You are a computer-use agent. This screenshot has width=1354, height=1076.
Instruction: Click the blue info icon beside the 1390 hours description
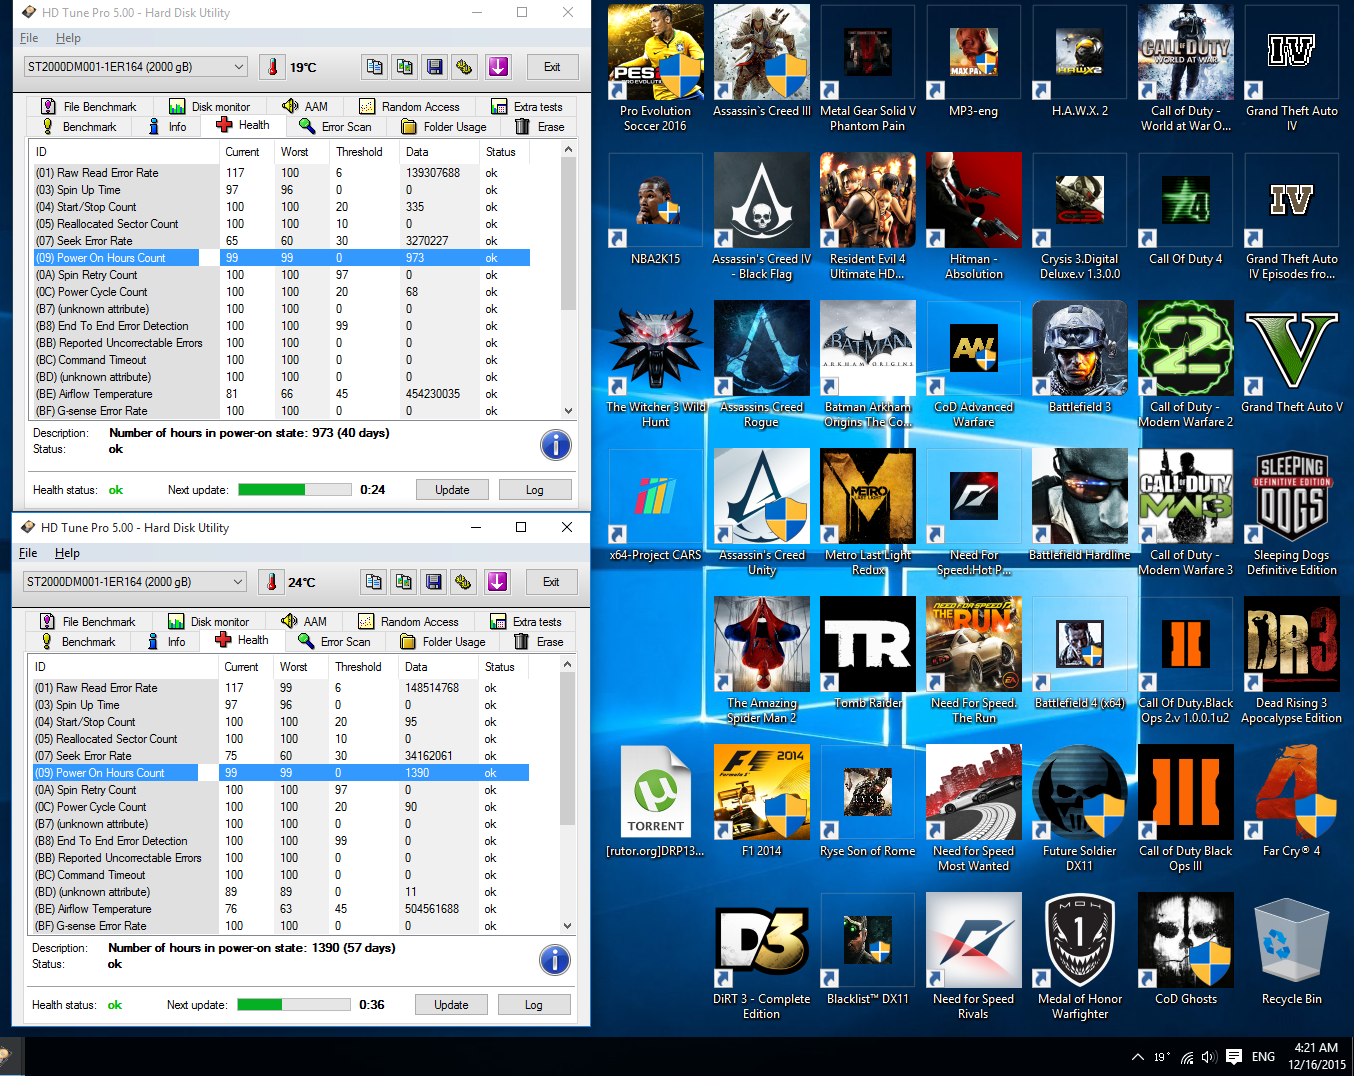pyautogui.click(x=555, y=960)
